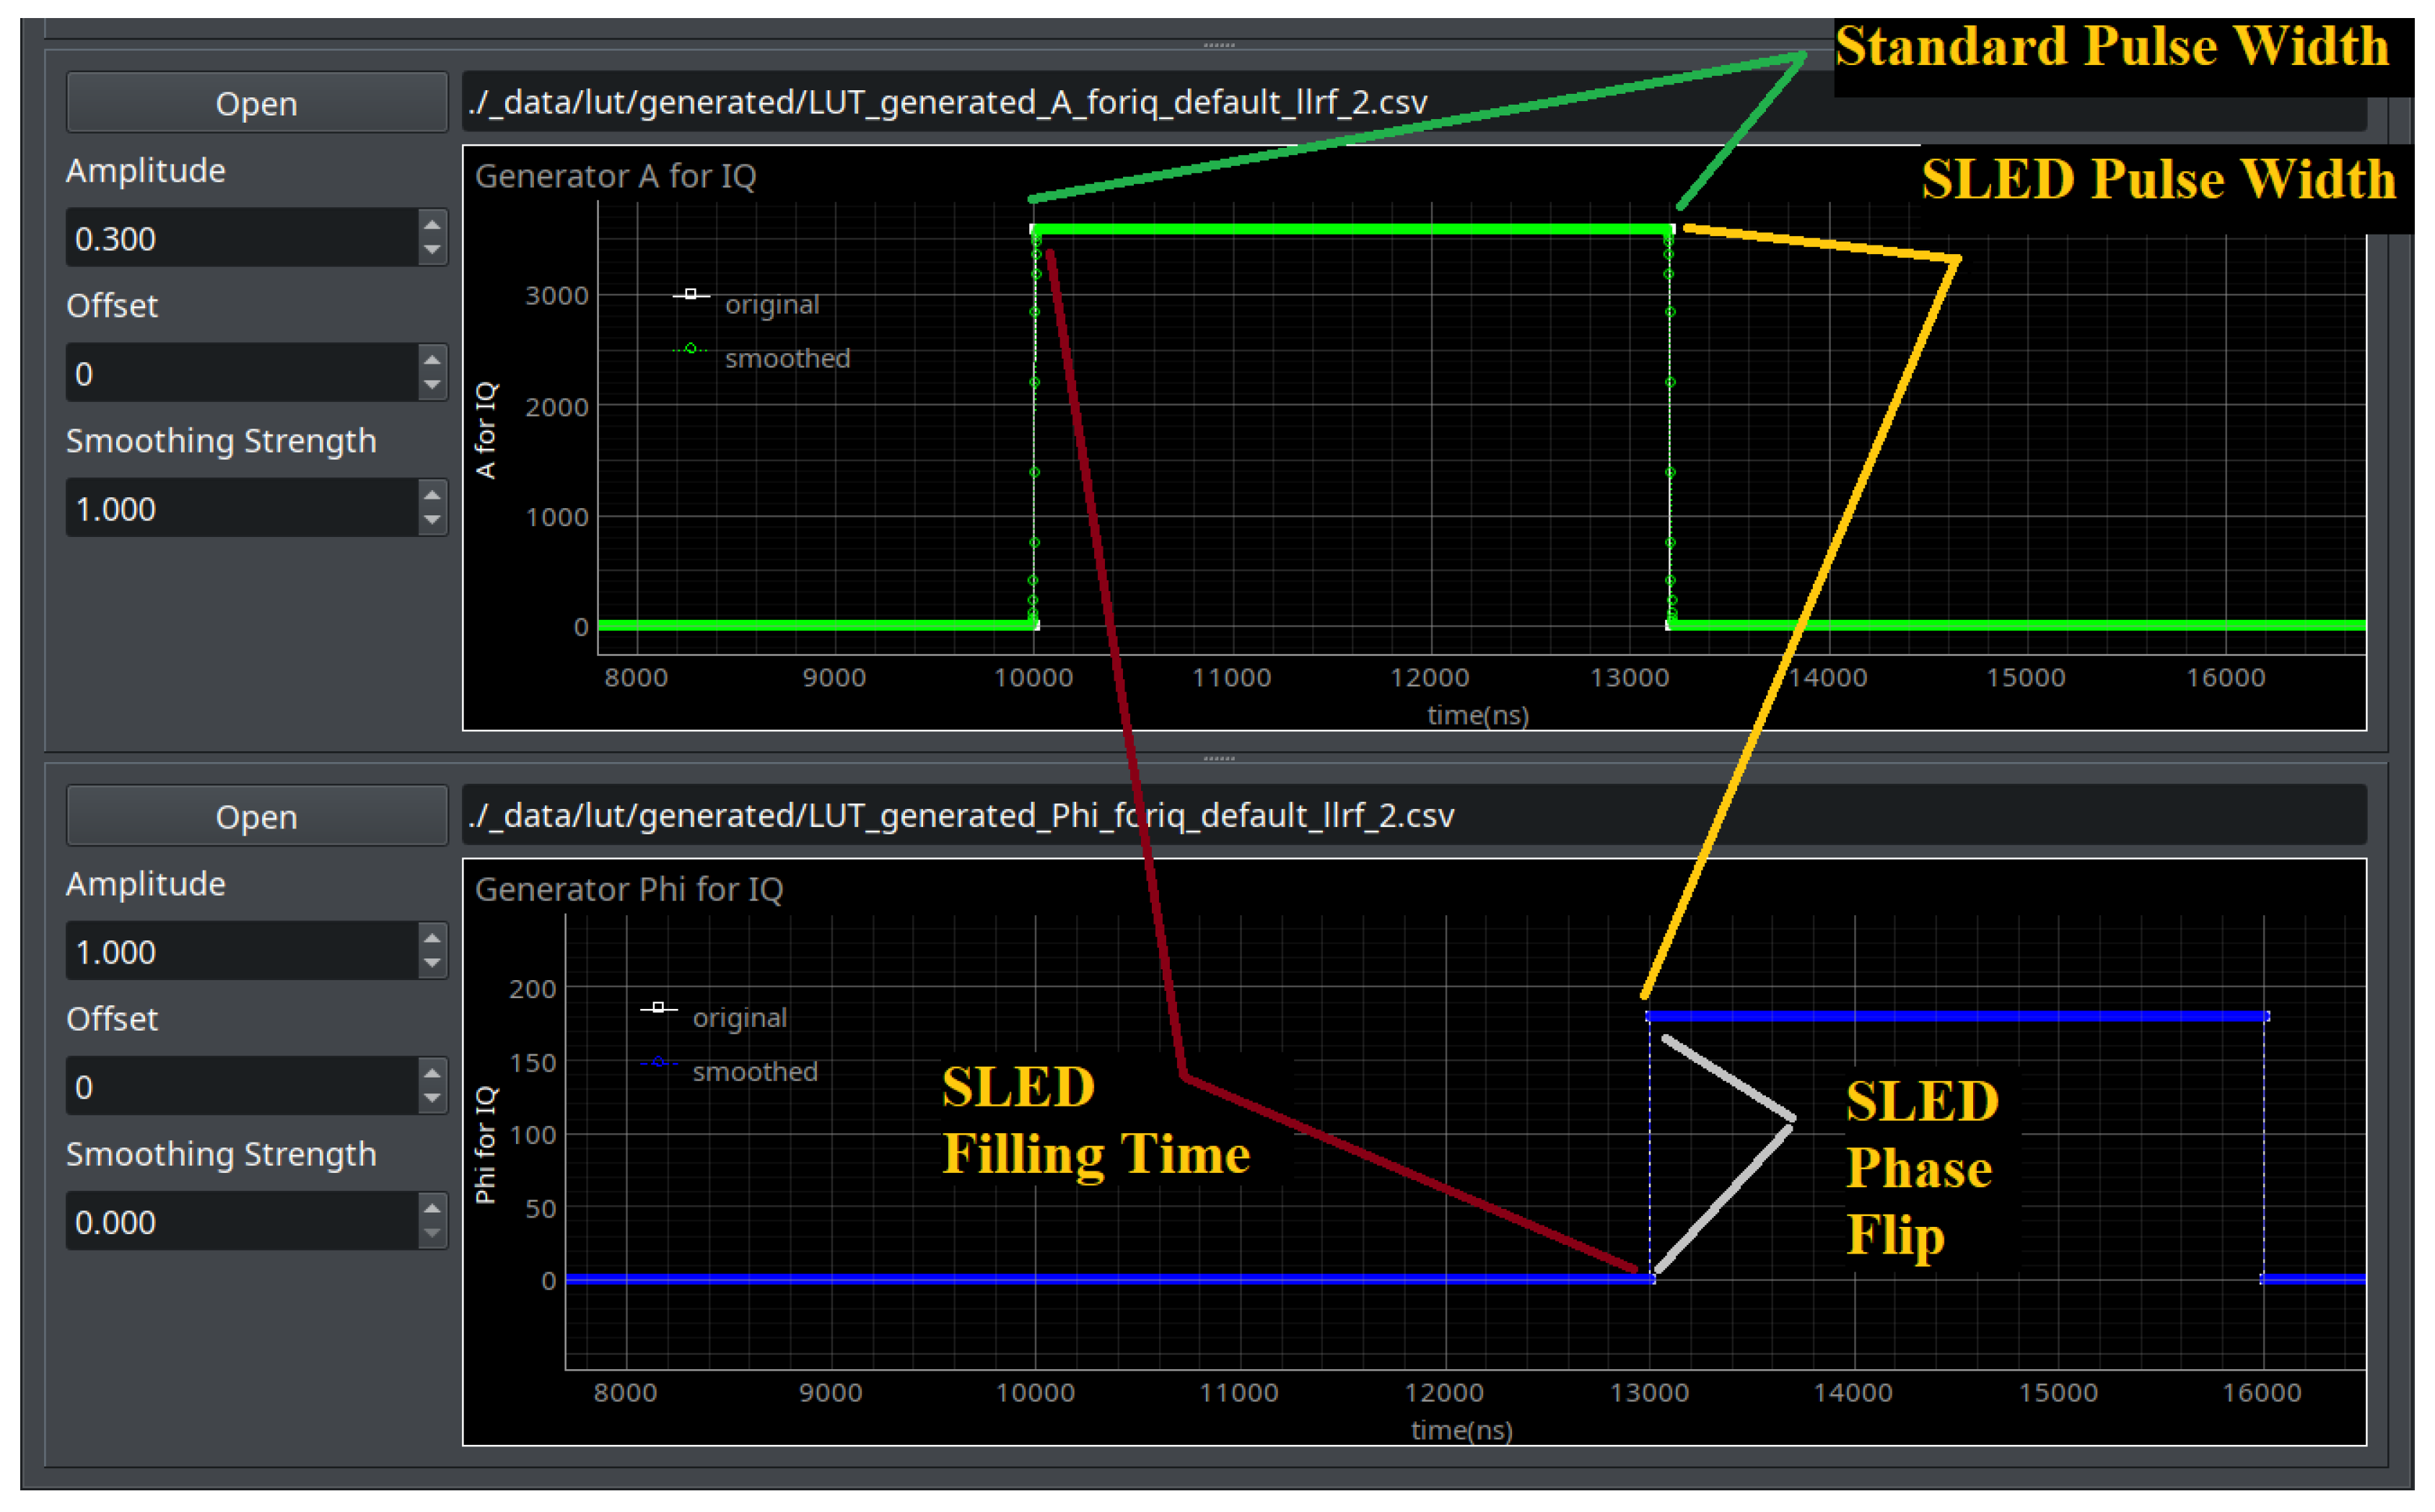Increase Generator Phi Amplitude with up arrow
The image size is (2435, 1512).
432,938
